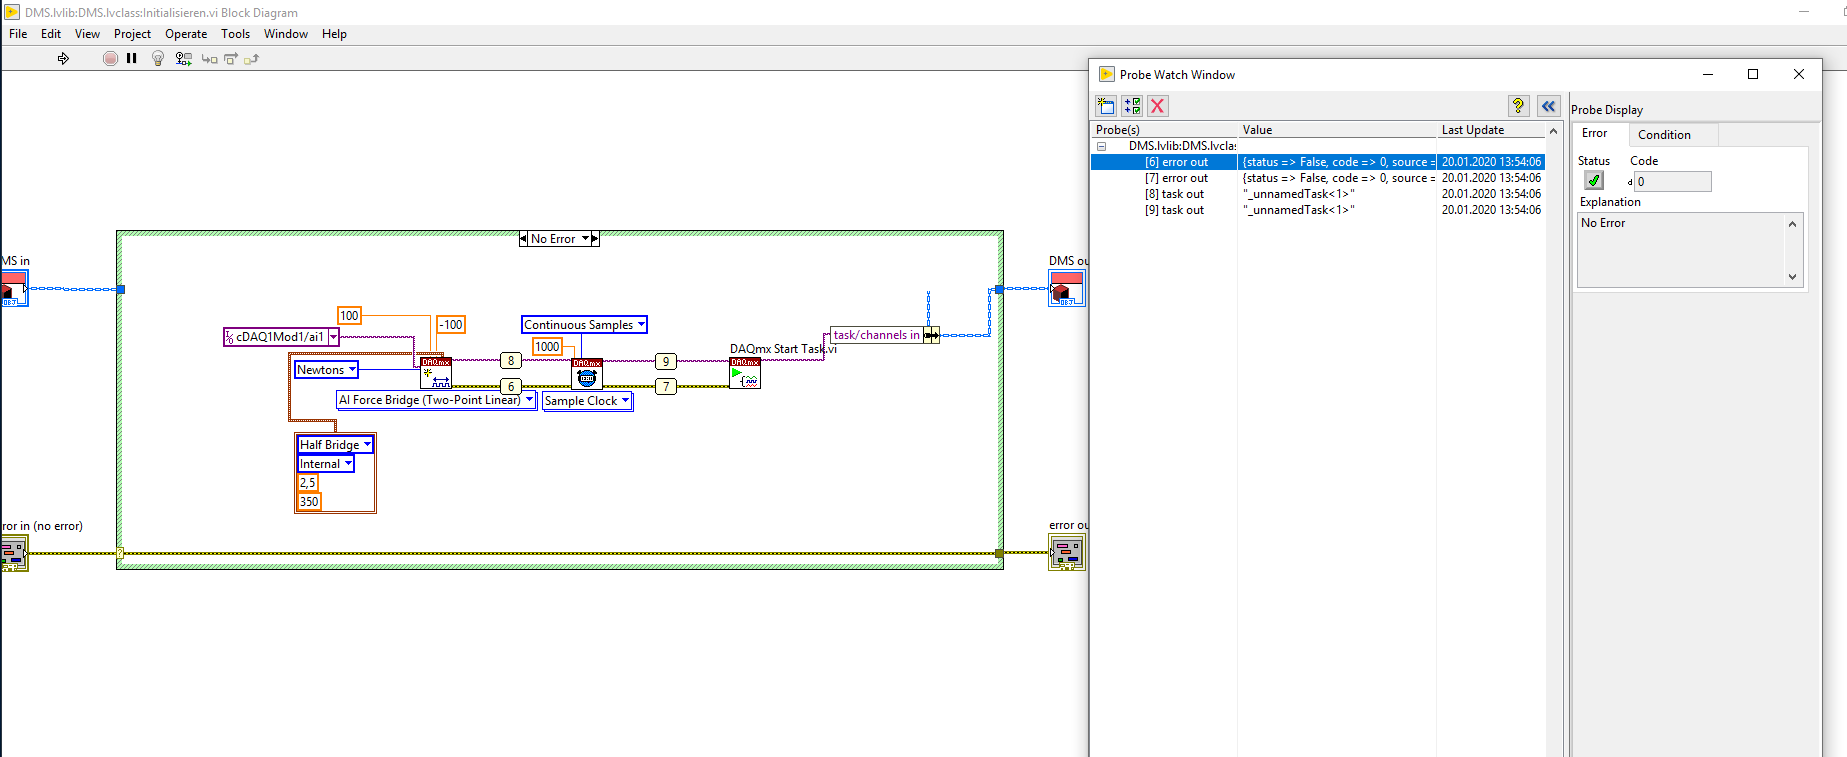Viewport: 1847px width, 757px height.
Task: Collapse the DMS.lvlib probe tree node
Action: [1102, 146]
